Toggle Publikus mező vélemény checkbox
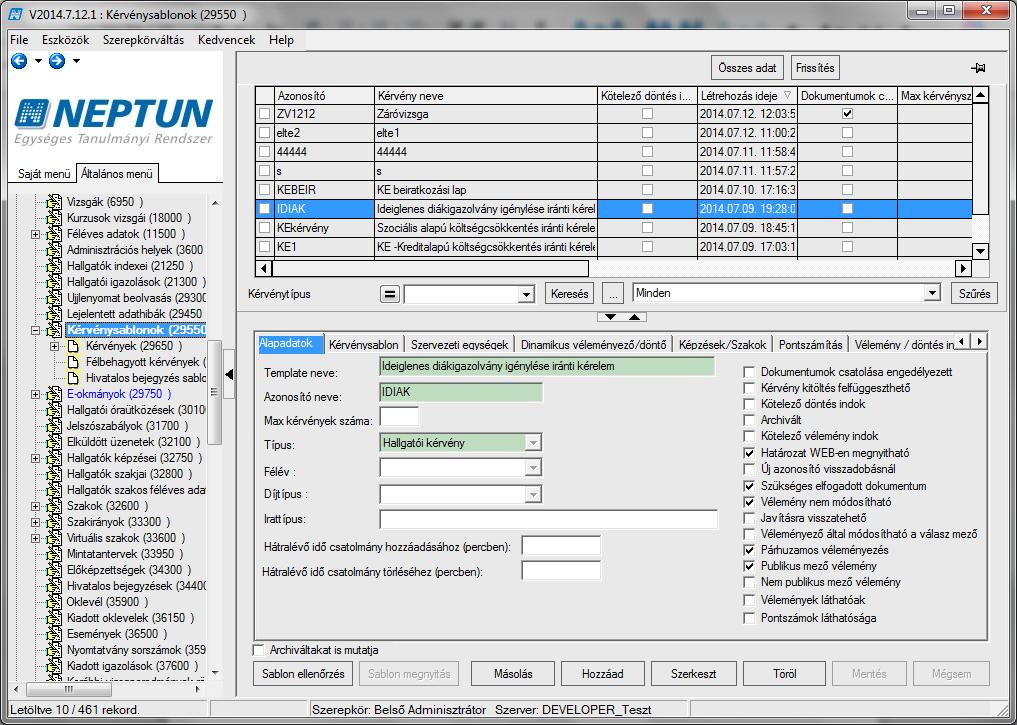Image resolution: width=1017 pixels, height=725 pixels. 749,566
